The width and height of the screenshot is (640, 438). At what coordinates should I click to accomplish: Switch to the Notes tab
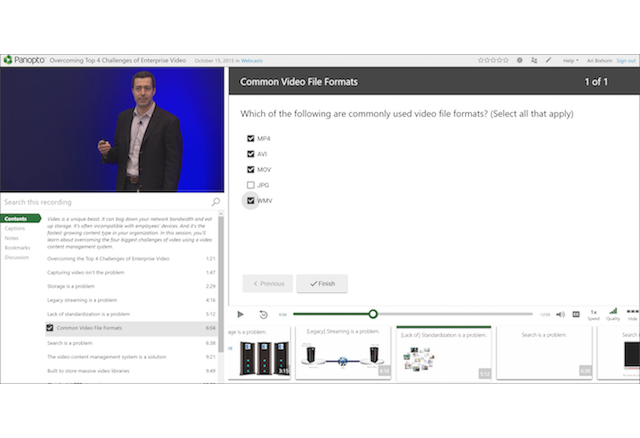[x=11, y=238]
